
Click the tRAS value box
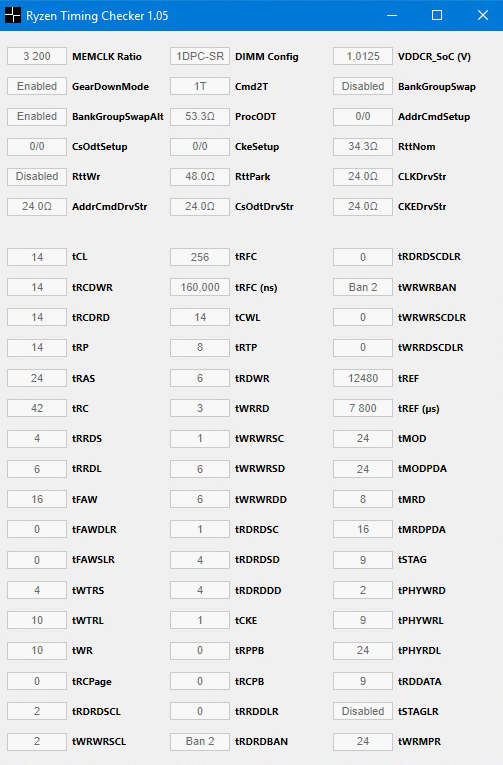point(37,378)
